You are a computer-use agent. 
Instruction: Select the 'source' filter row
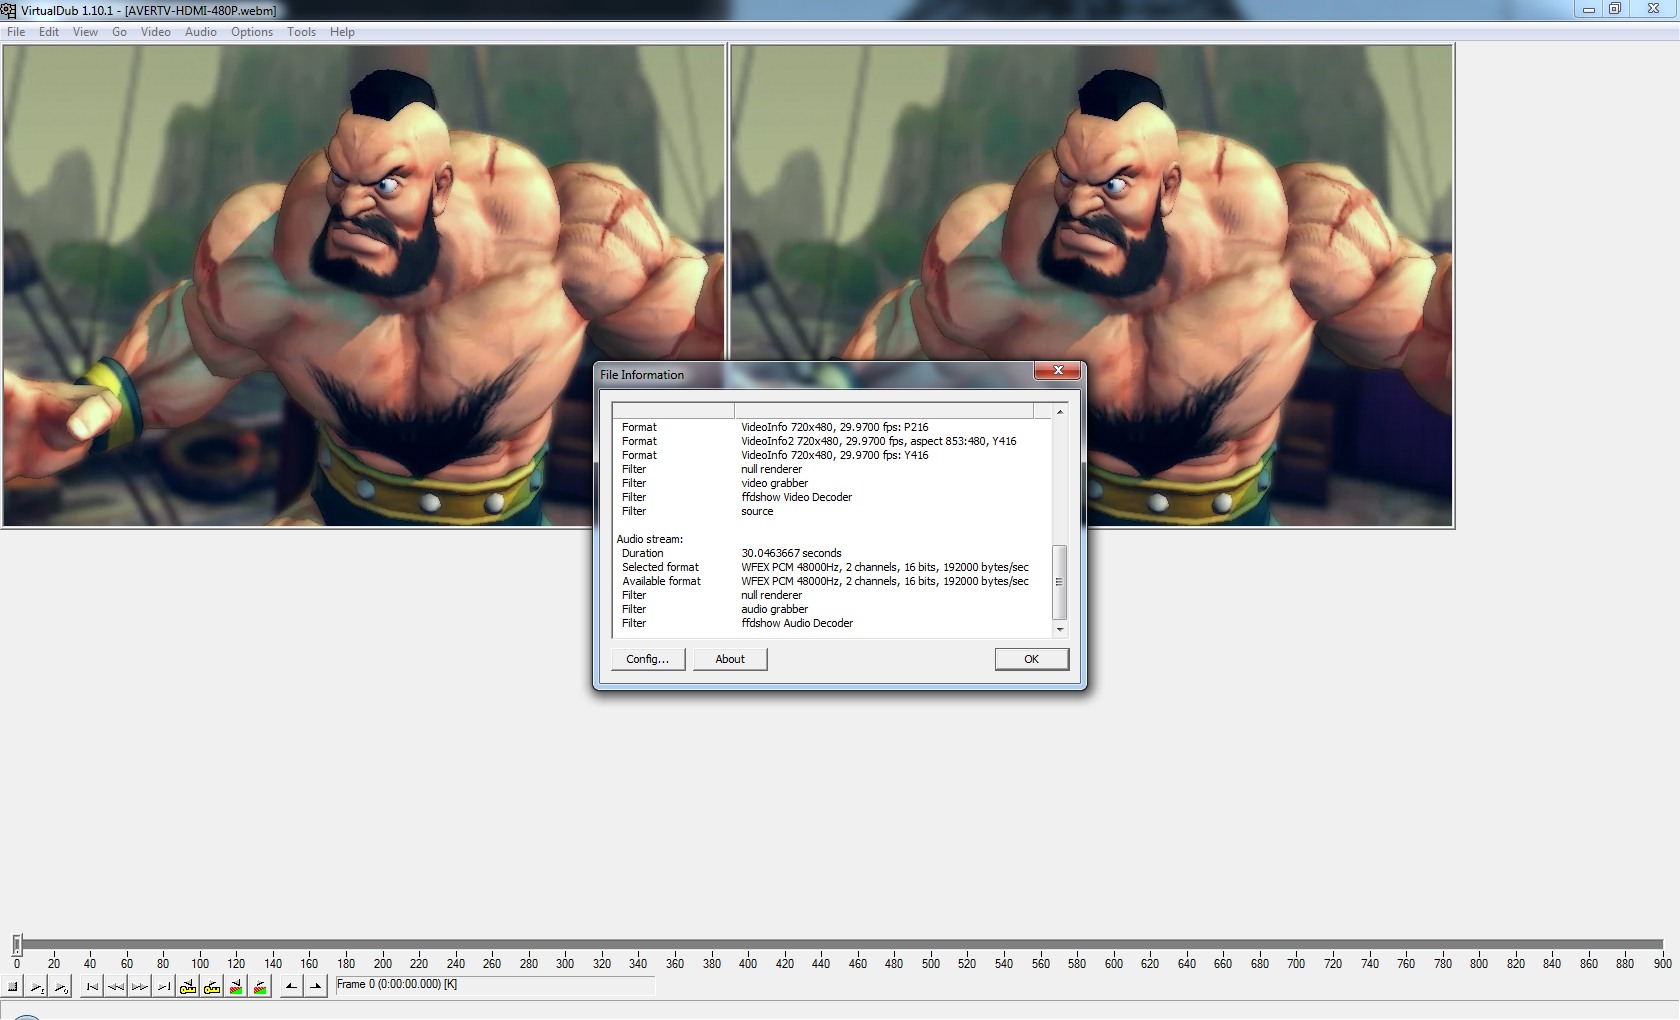coord(832,511)
